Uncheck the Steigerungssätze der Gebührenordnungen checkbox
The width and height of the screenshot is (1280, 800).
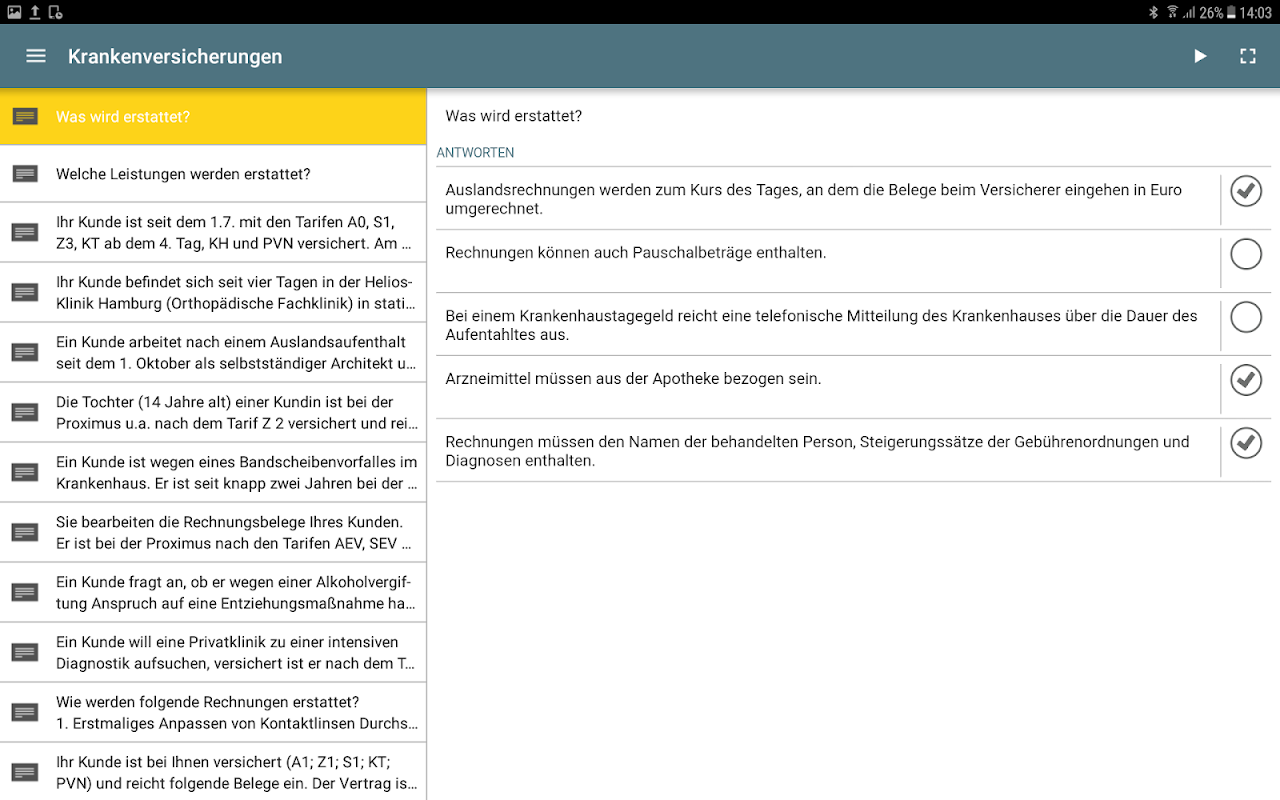[1246, 443]
